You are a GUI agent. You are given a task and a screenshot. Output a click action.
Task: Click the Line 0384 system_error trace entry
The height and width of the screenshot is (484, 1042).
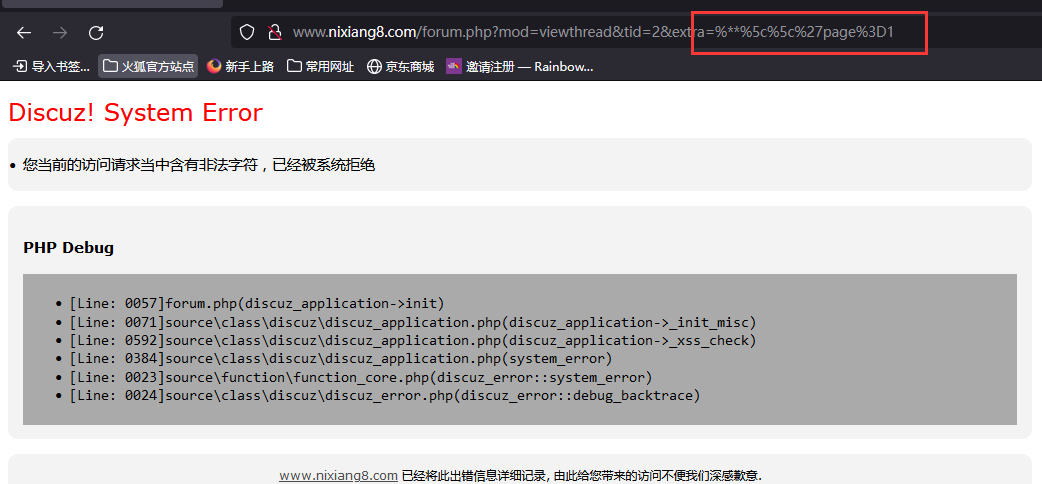340,359
